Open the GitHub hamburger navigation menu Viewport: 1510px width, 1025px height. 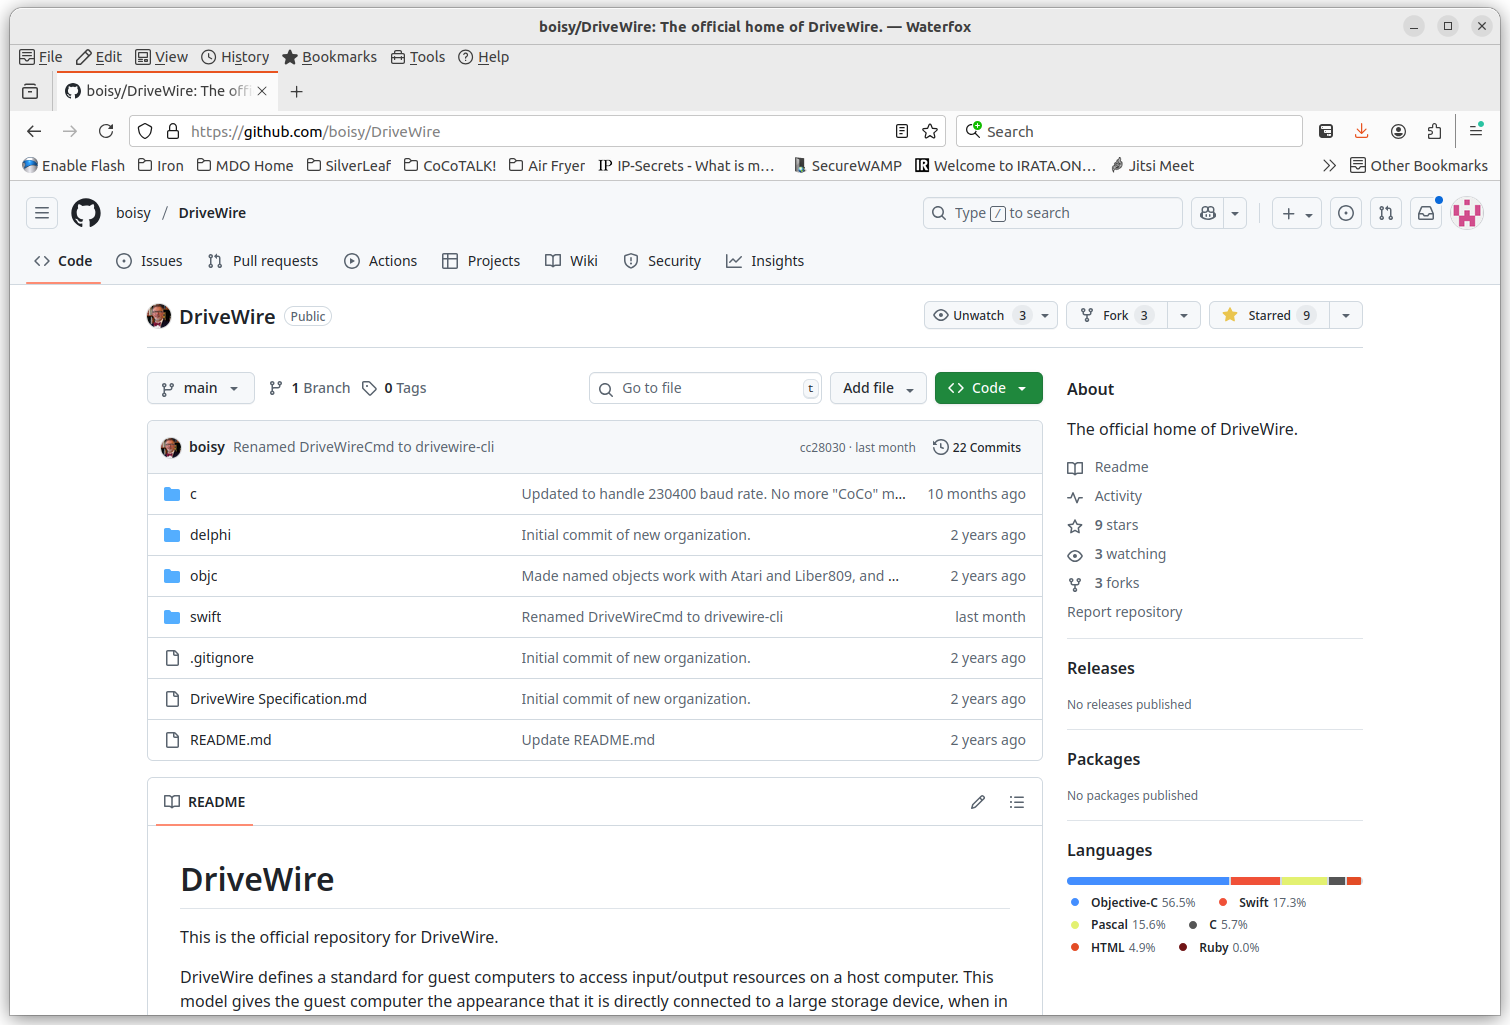[42, 213]
